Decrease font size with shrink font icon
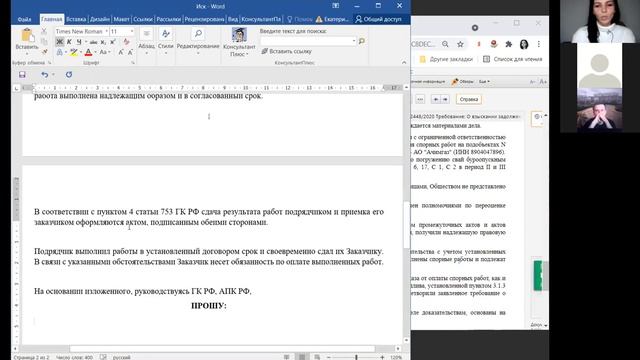Image resolution: width=640 pixels, height=360 pixels. pos(130,52)
